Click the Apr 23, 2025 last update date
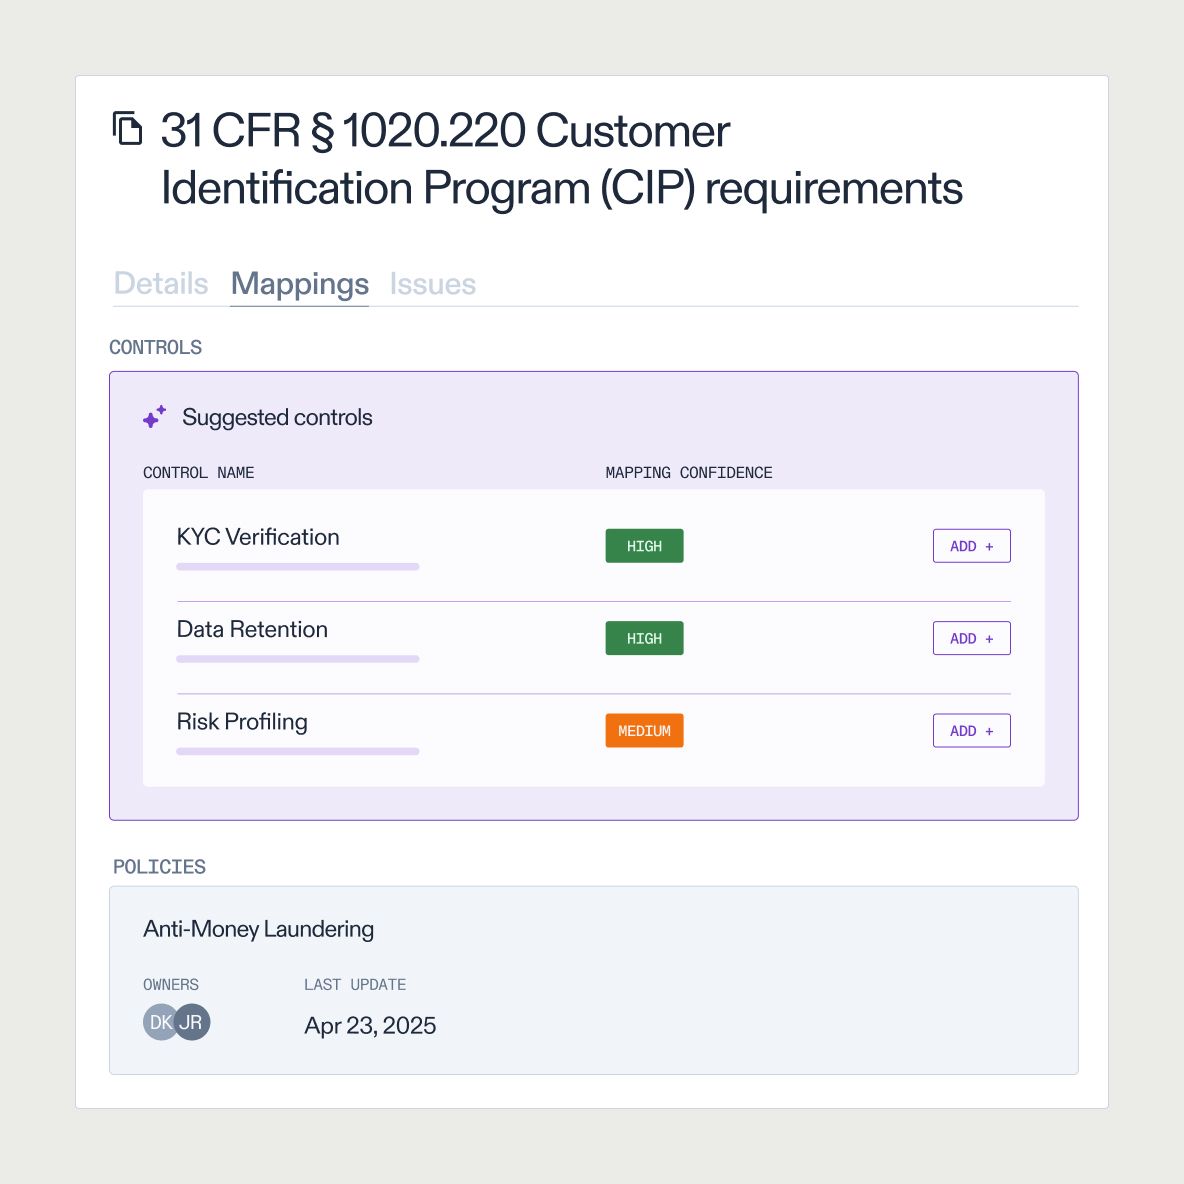The width and height of the screenshot is (1184, 1184). (370, 1025)
